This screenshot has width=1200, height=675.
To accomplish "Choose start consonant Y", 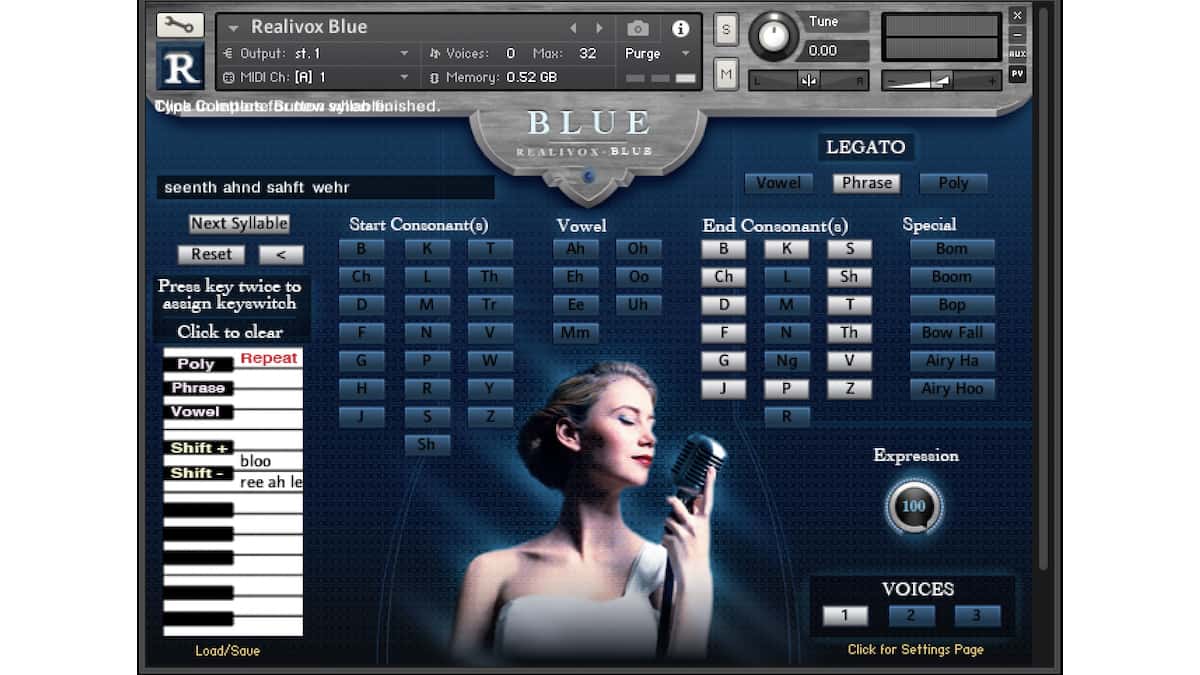I will (x=490, y=389).
